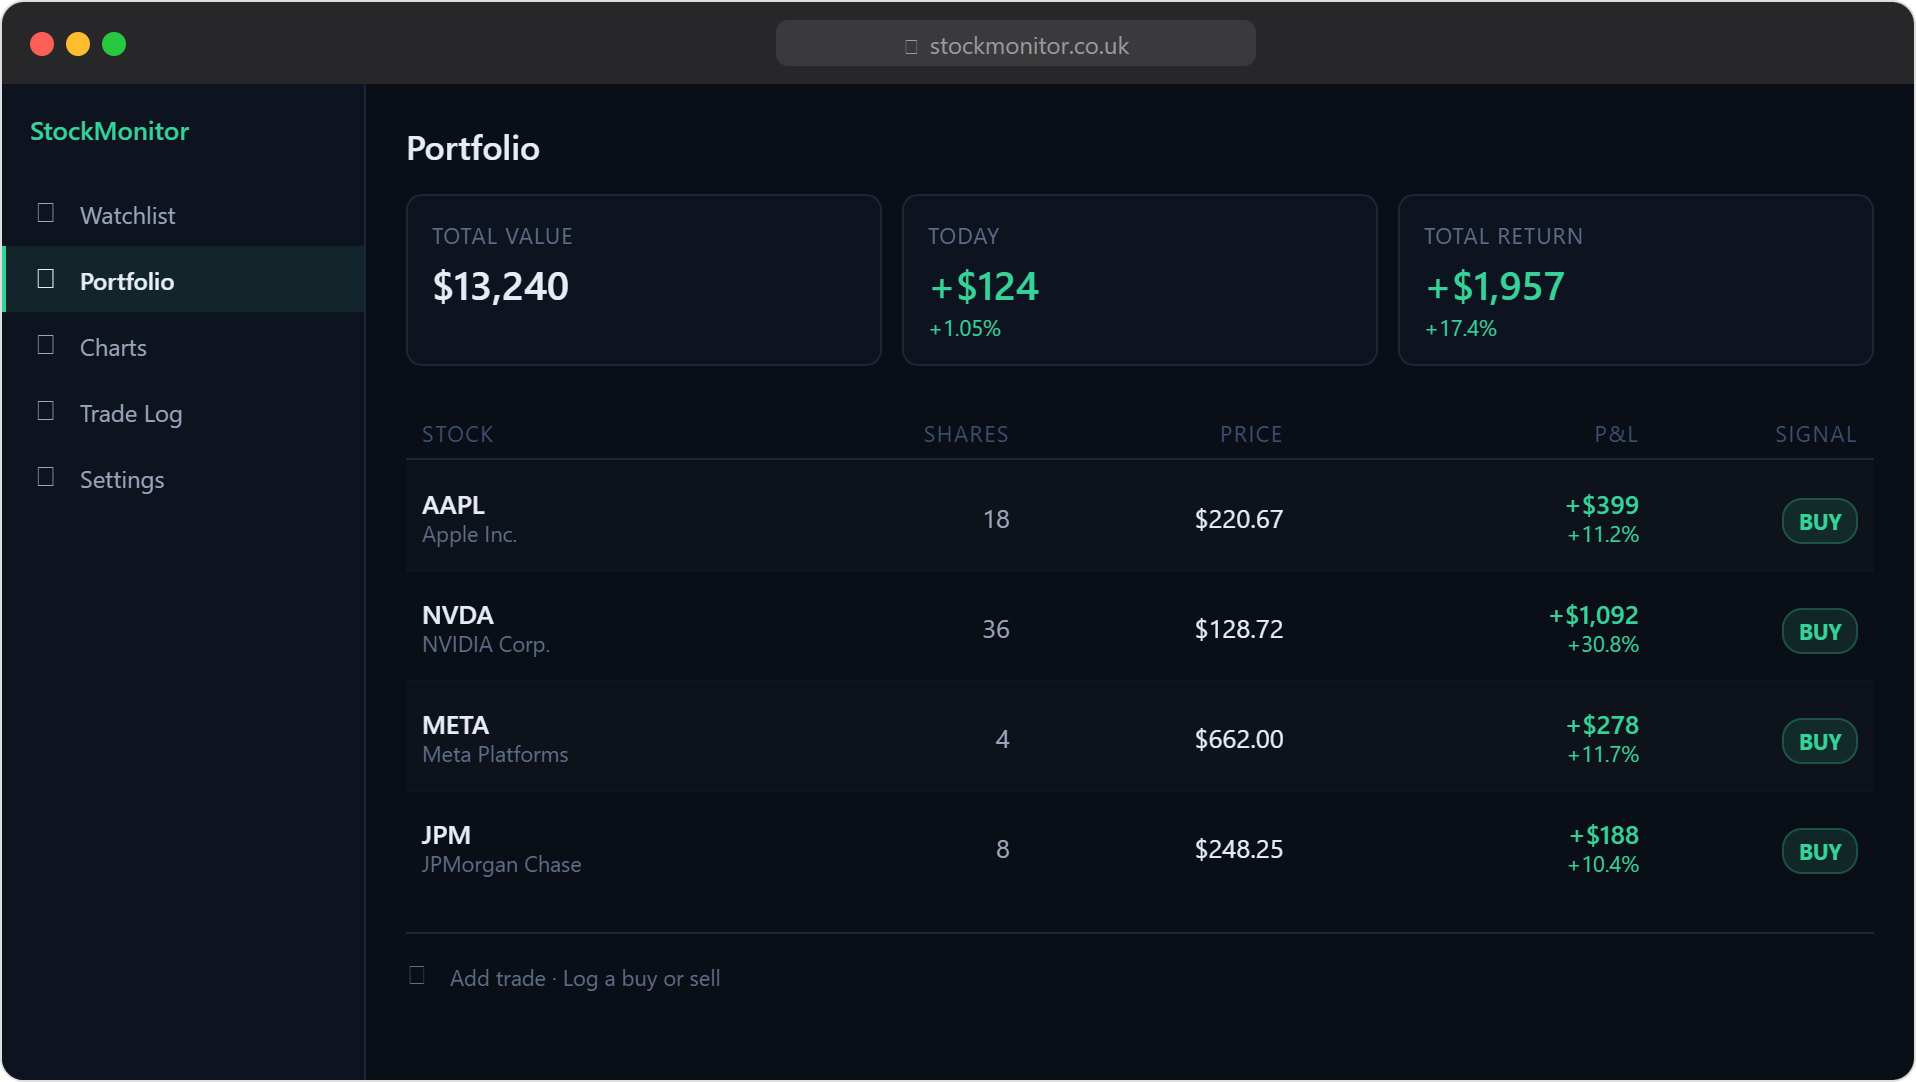Viewport: 1916px width, 1082px height.
Task: Click the NVIDIA Corp. company name
Action: [486, 645]
